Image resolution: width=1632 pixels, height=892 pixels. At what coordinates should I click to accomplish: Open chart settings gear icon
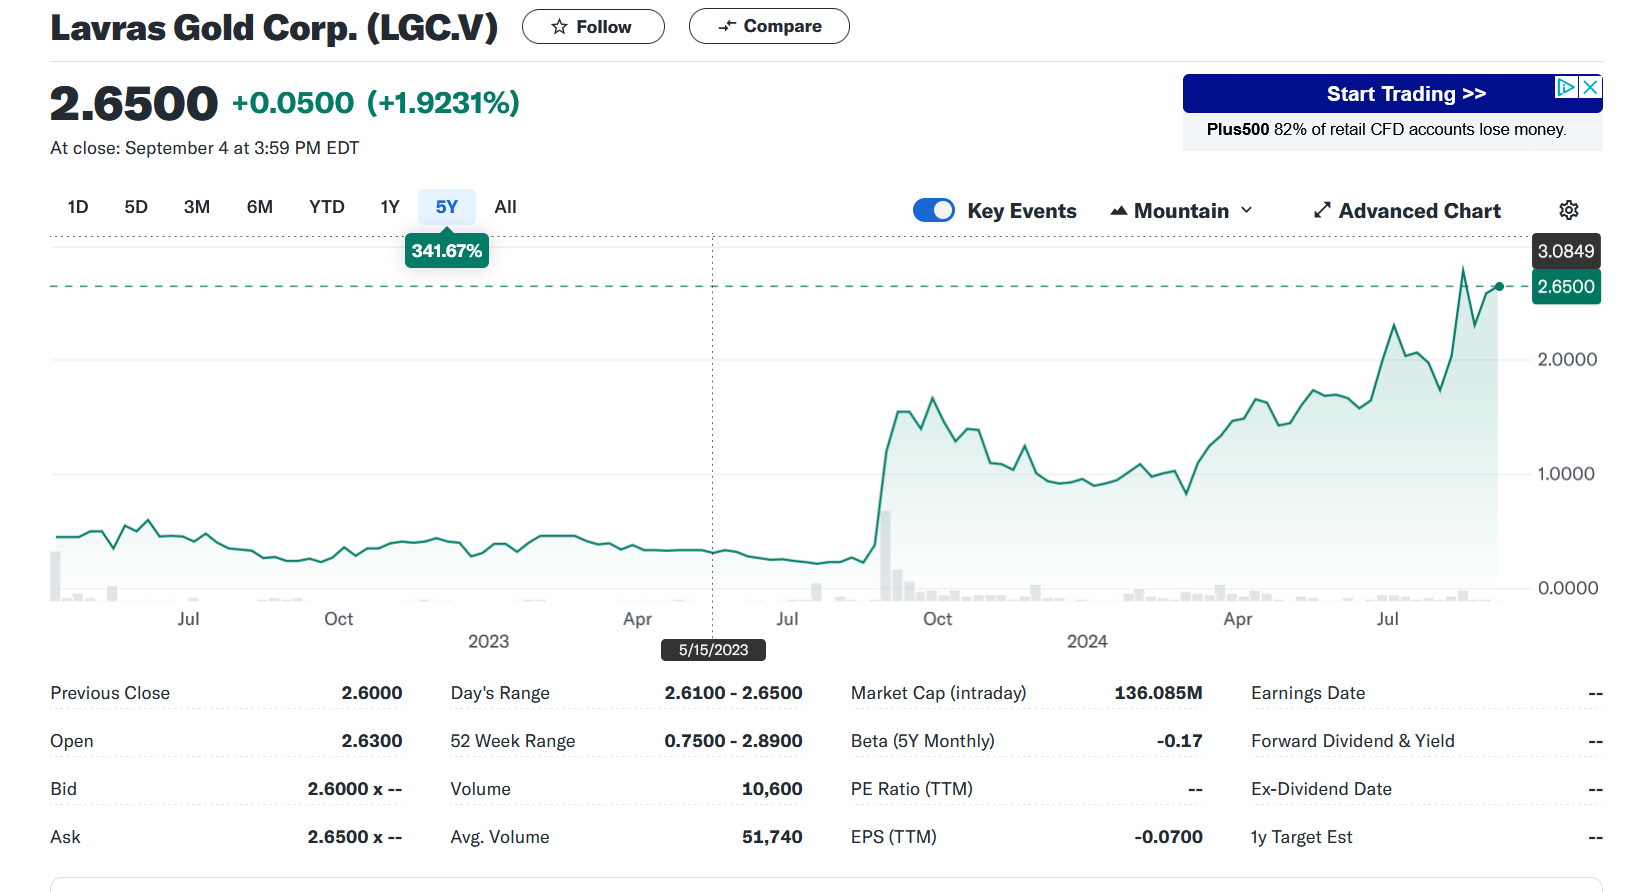tap(1569, 210)
